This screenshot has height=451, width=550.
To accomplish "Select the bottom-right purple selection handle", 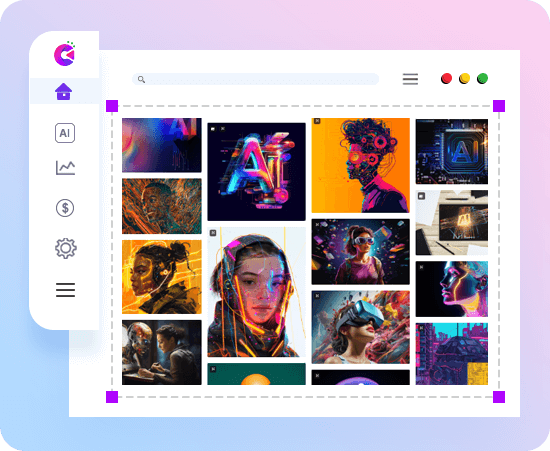I will pyautogui.click(x=499, y=397).
